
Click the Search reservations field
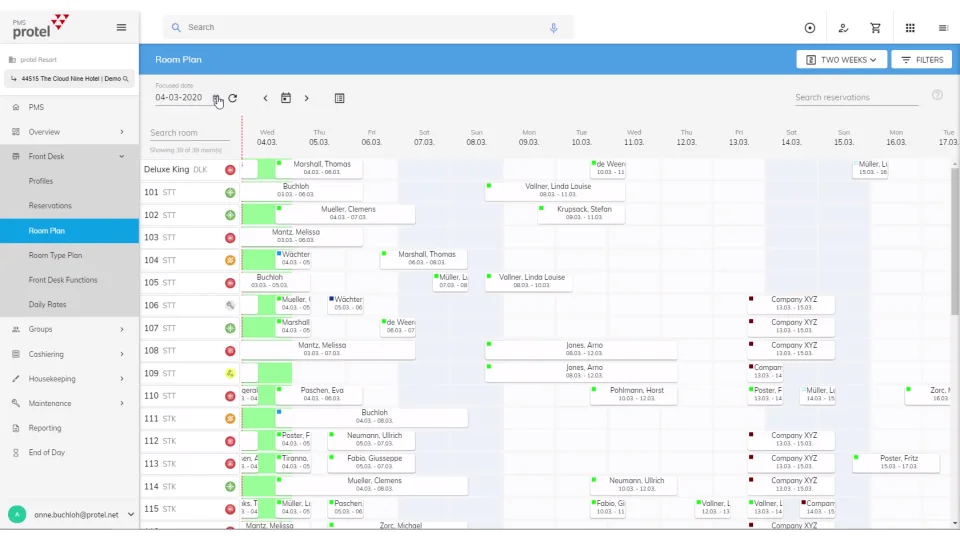[856, 98]
